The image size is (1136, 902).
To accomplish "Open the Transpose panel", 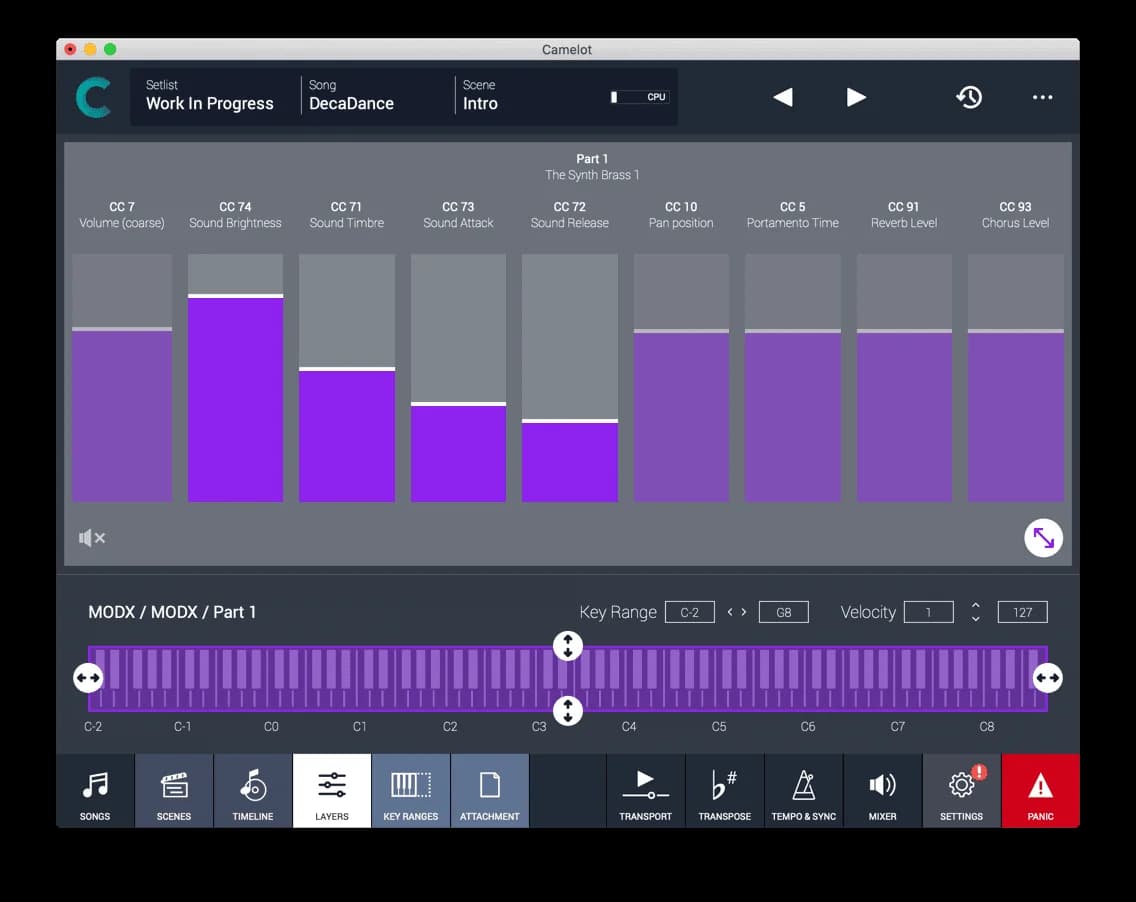I will click(724, 790).
